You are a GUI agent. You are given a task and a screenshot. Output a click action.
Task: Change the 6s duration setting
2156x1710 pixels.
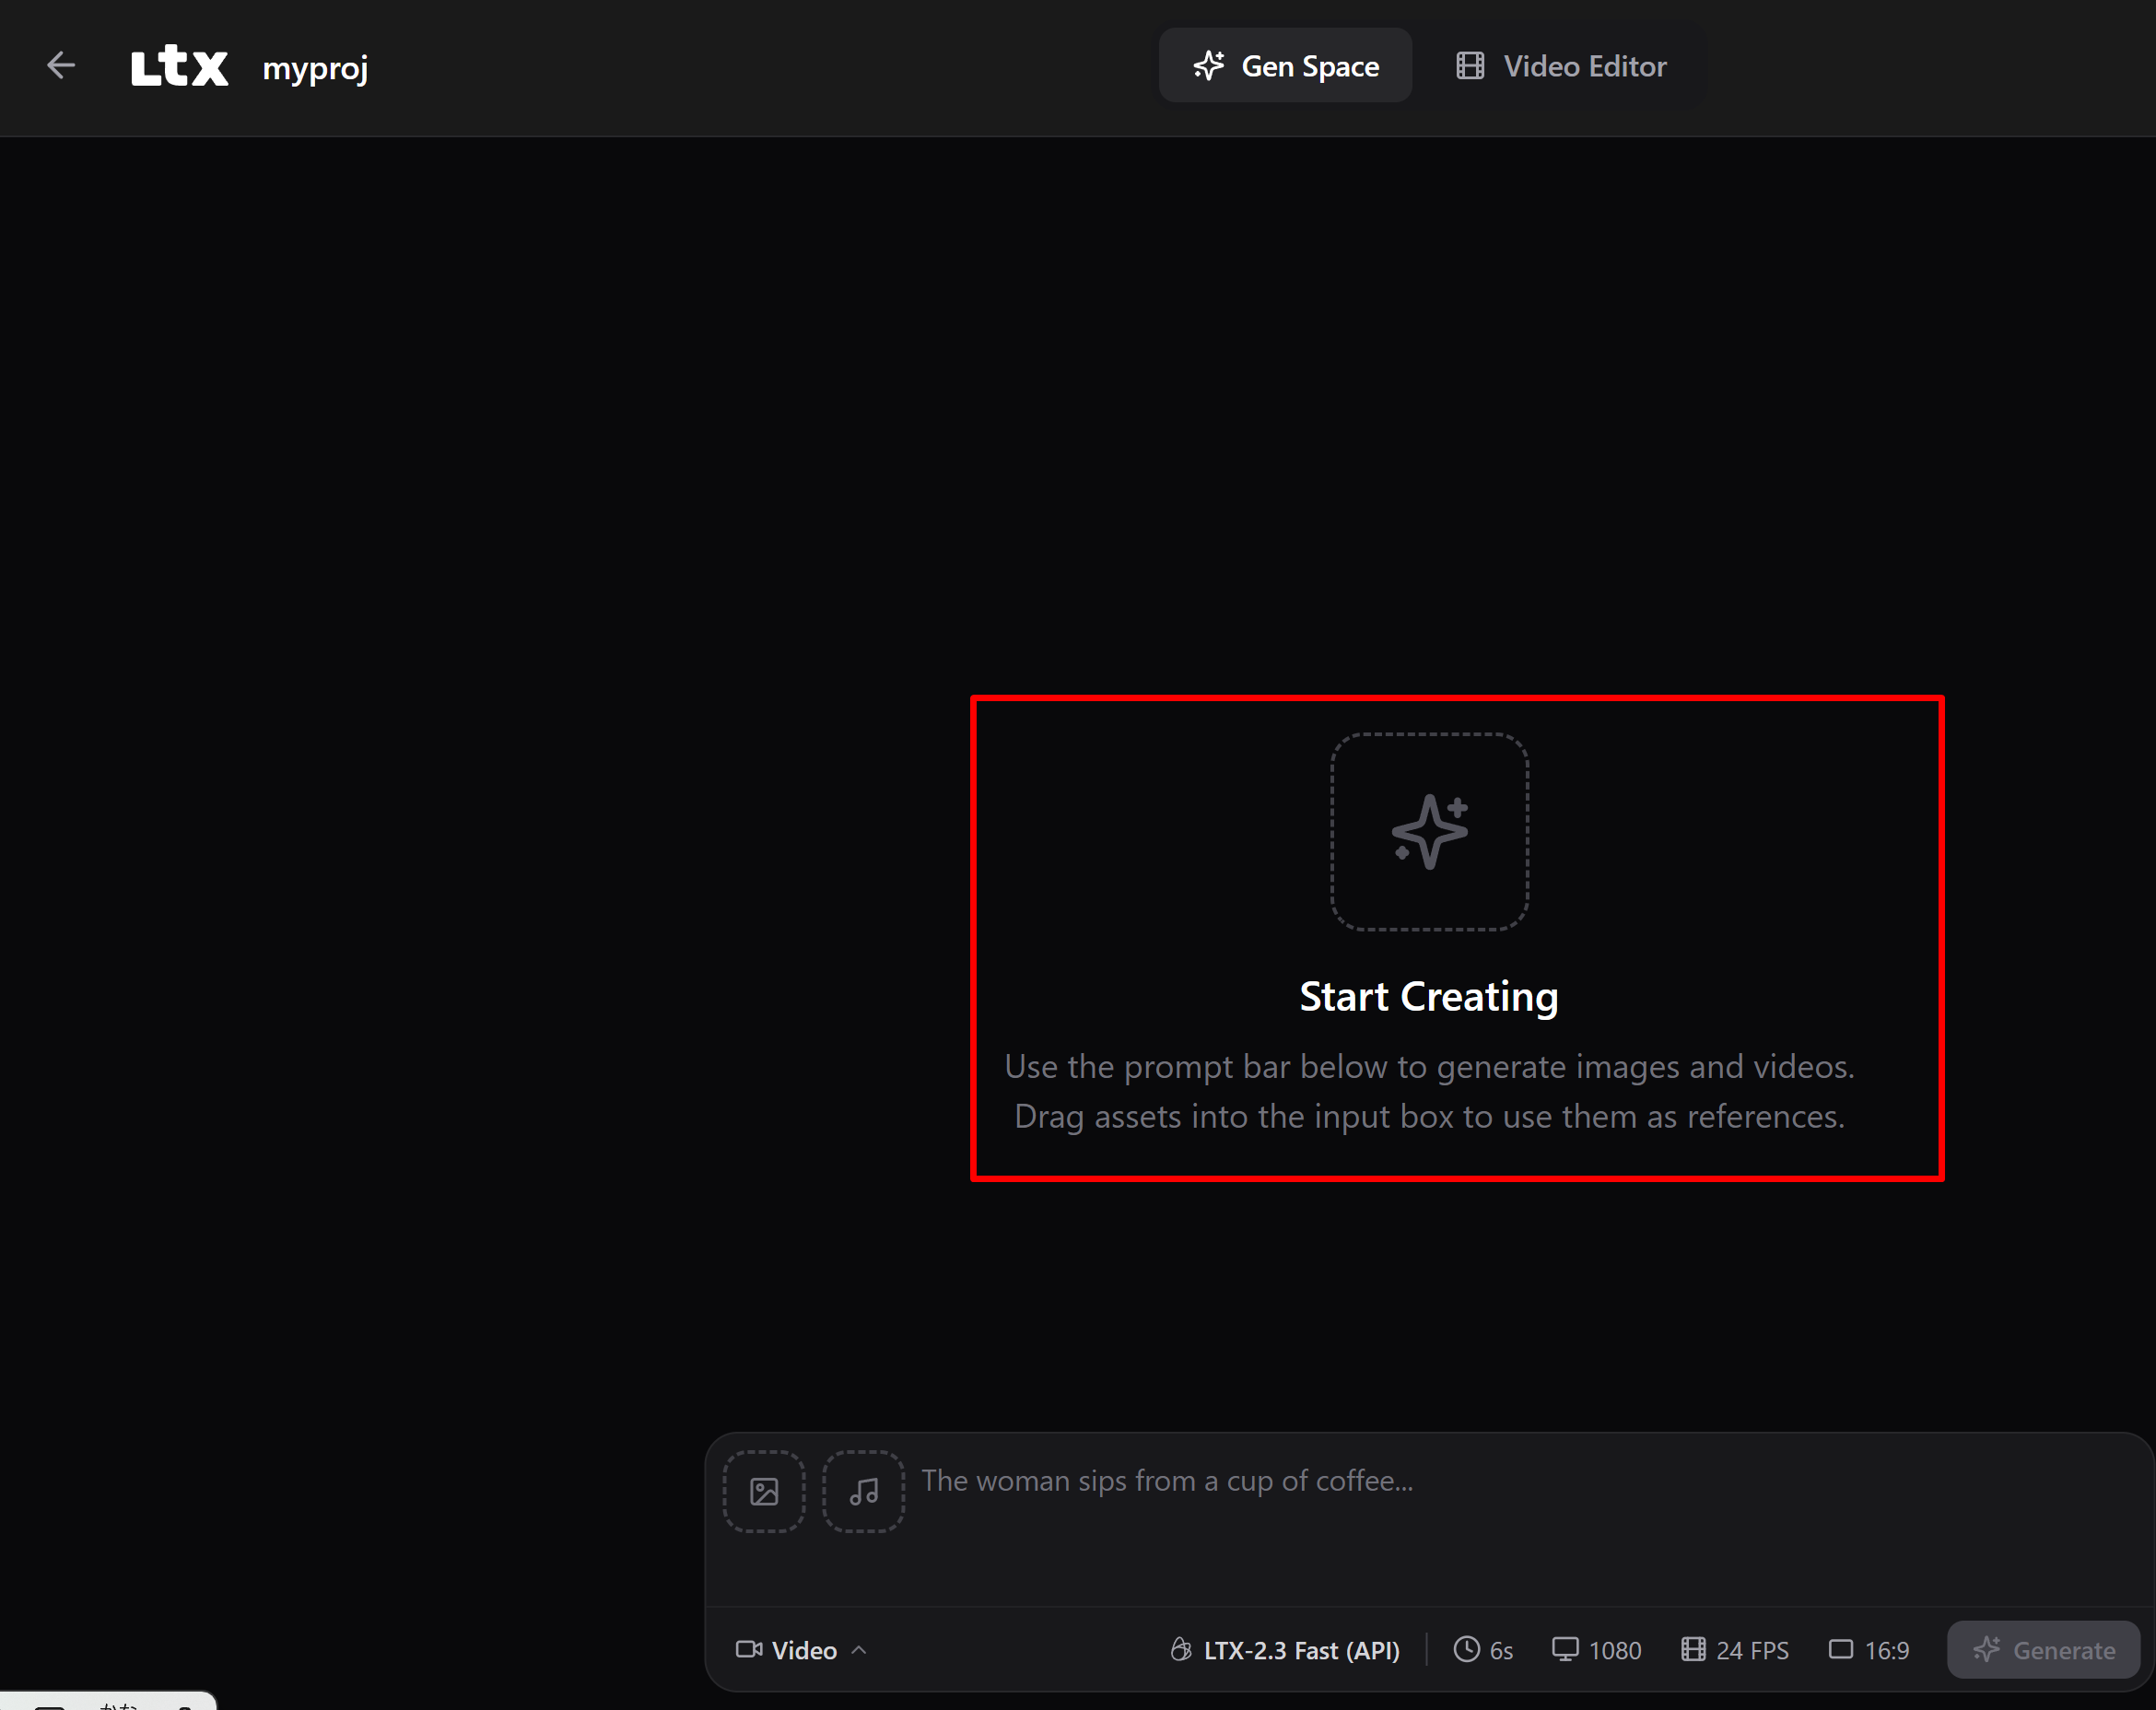click(1483, 1650)
